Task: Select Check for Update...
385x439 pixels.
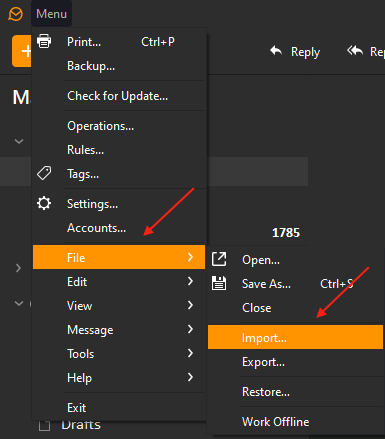Action: [x=119, y=96]
